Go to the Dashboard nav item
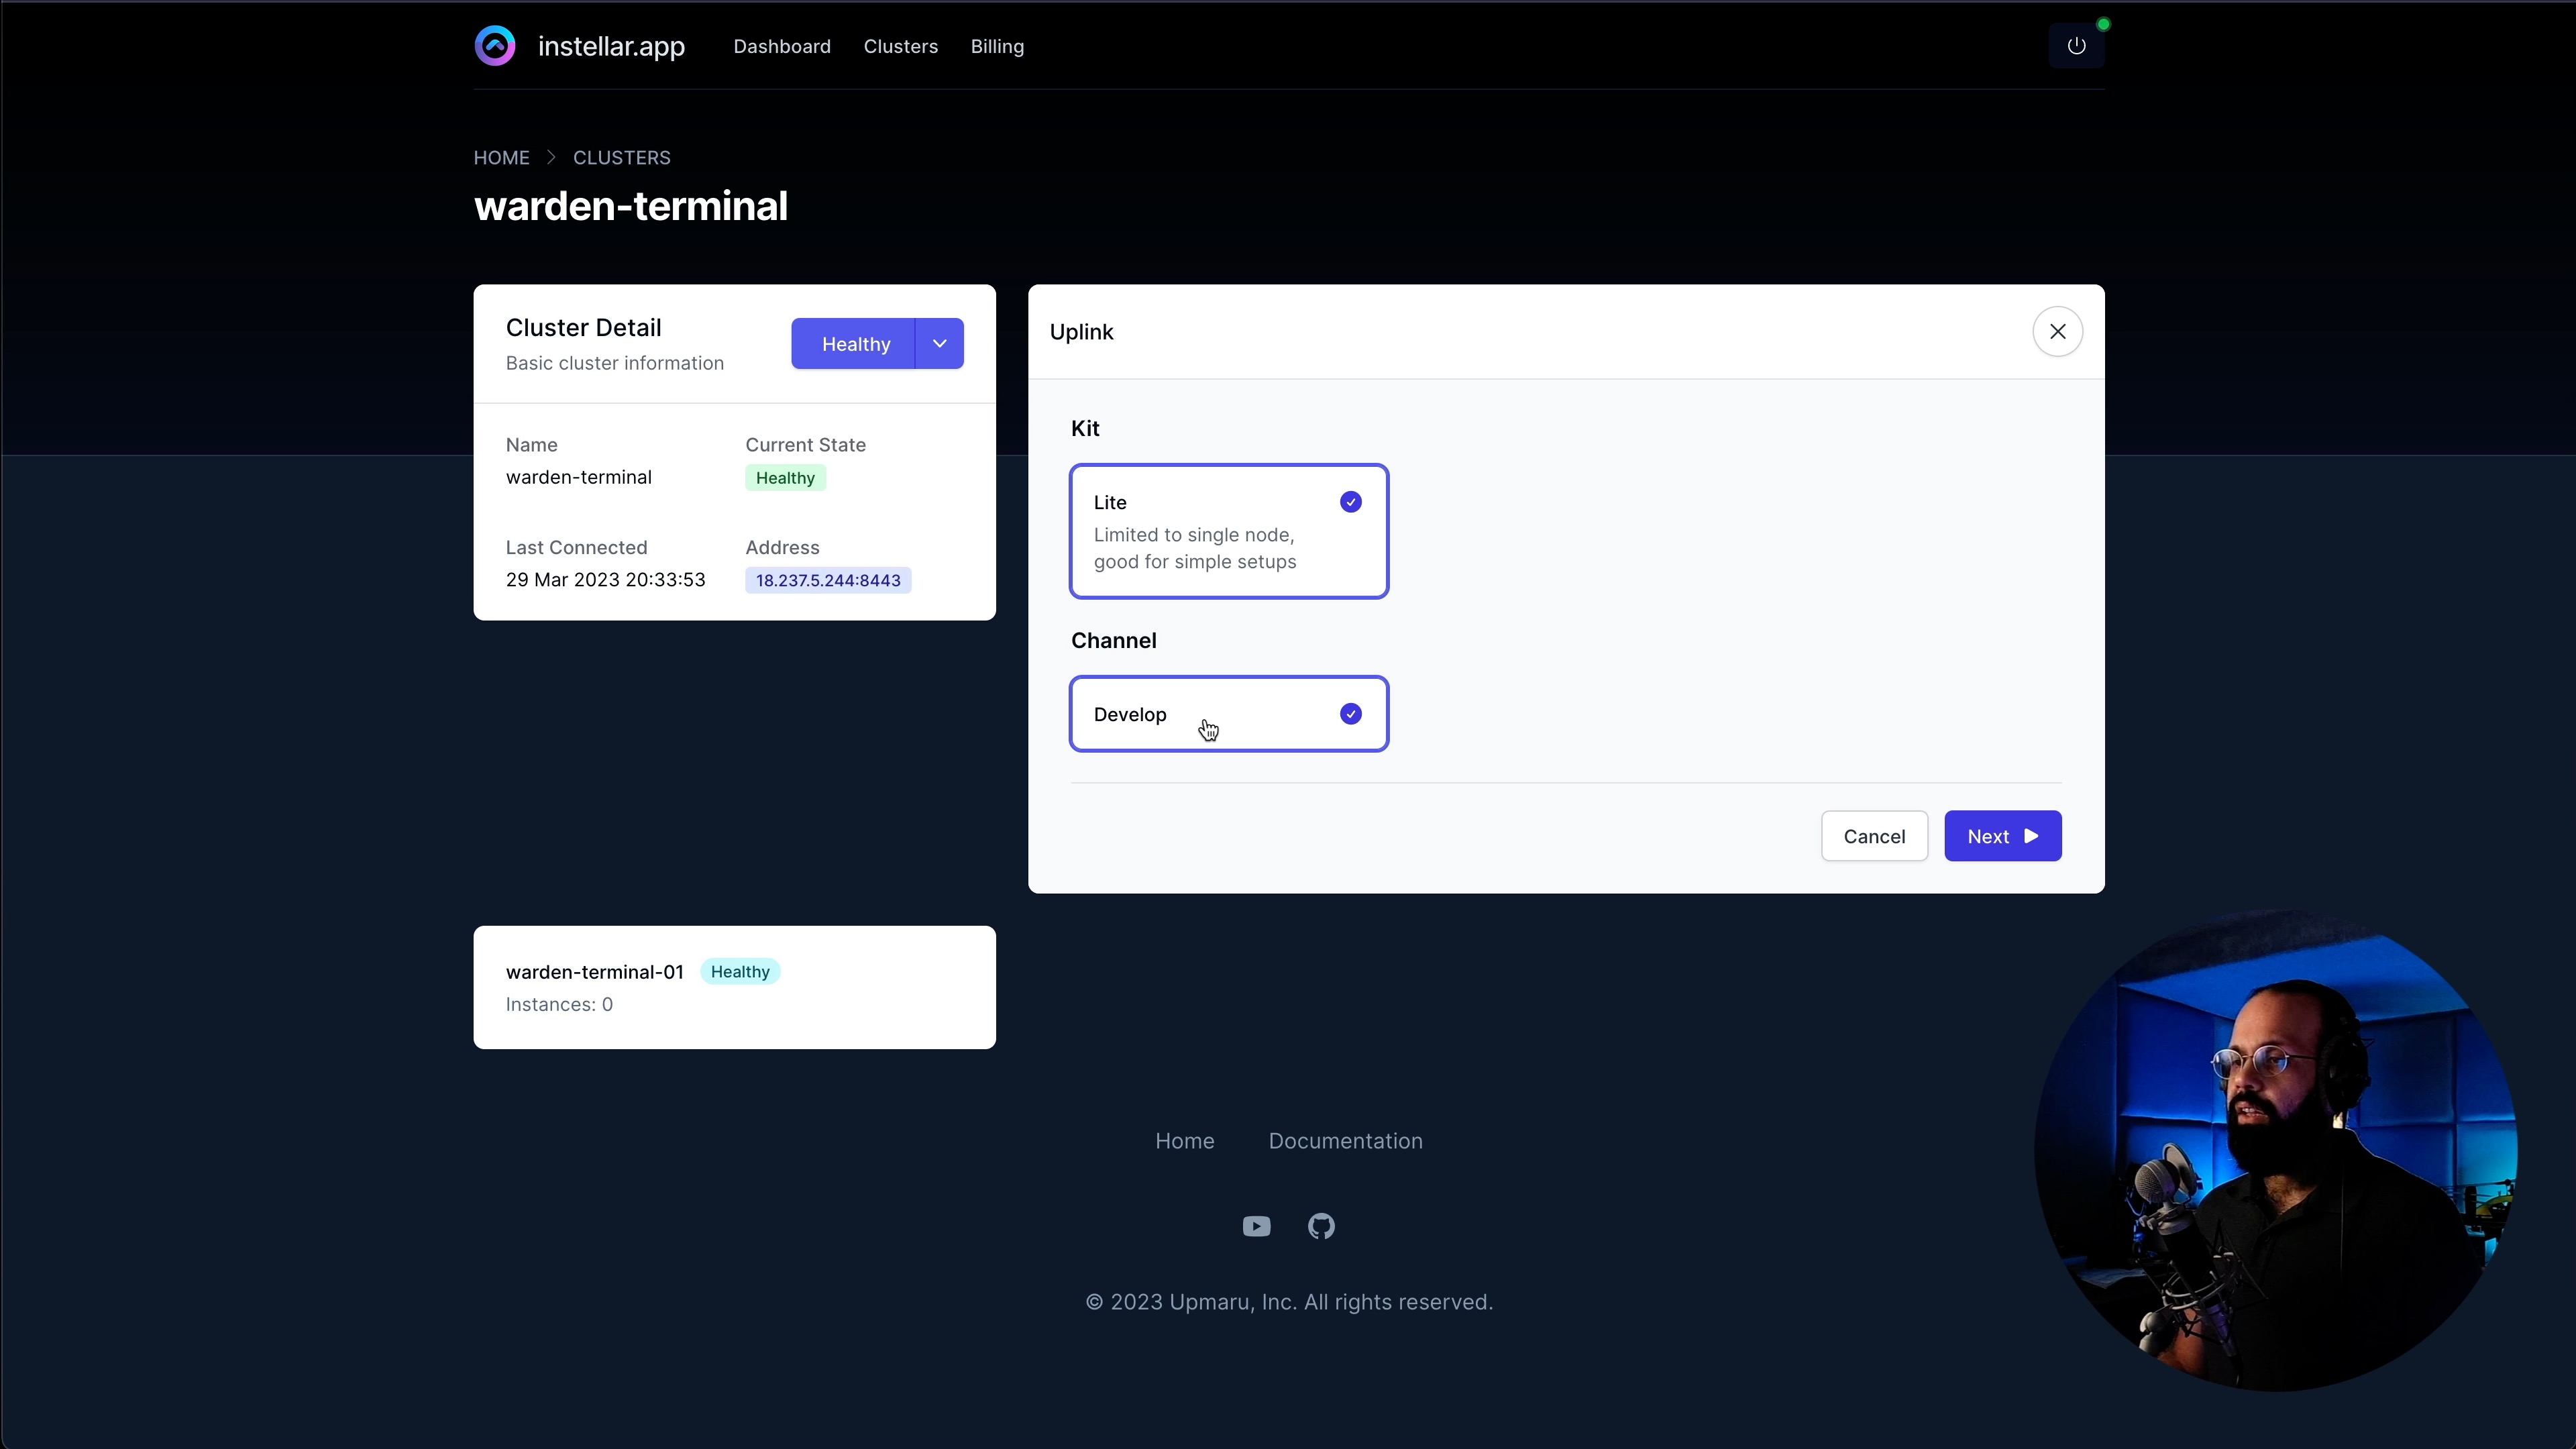The height and width of the screenshot is (1449, 2576). tap(781, 46)
